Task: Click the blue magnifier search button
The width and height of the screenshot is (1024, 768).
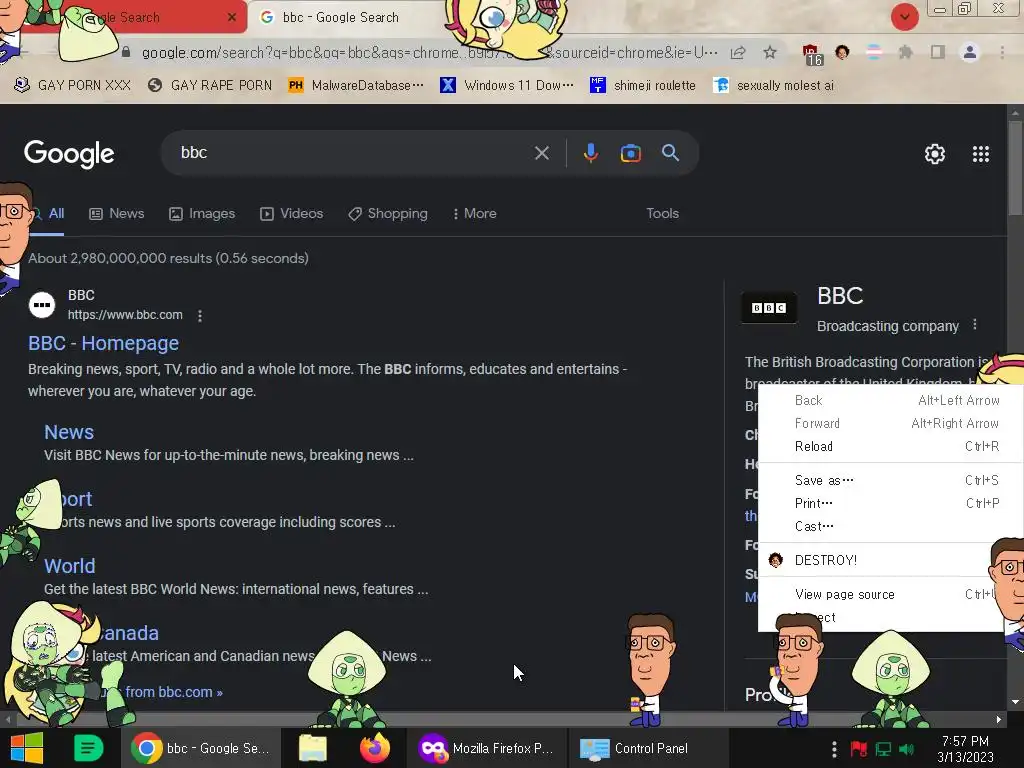Action: pyautogui.click(x=670, y=153)
